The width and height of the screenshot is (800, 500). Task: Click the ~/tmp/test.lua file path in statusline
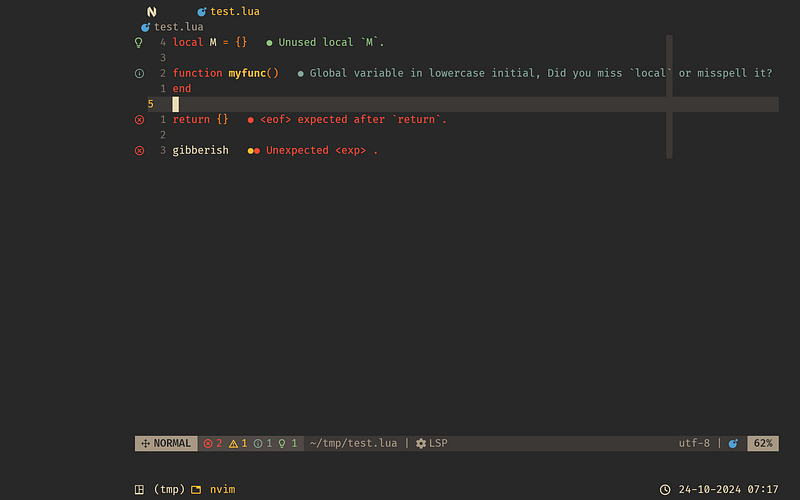353,443
